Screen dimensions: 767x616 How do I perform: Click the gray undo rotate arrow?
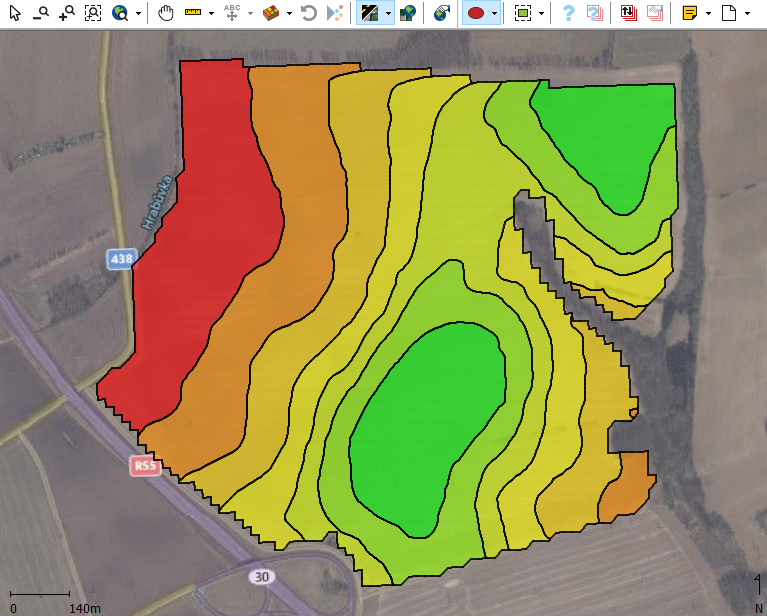pos(309,13)
